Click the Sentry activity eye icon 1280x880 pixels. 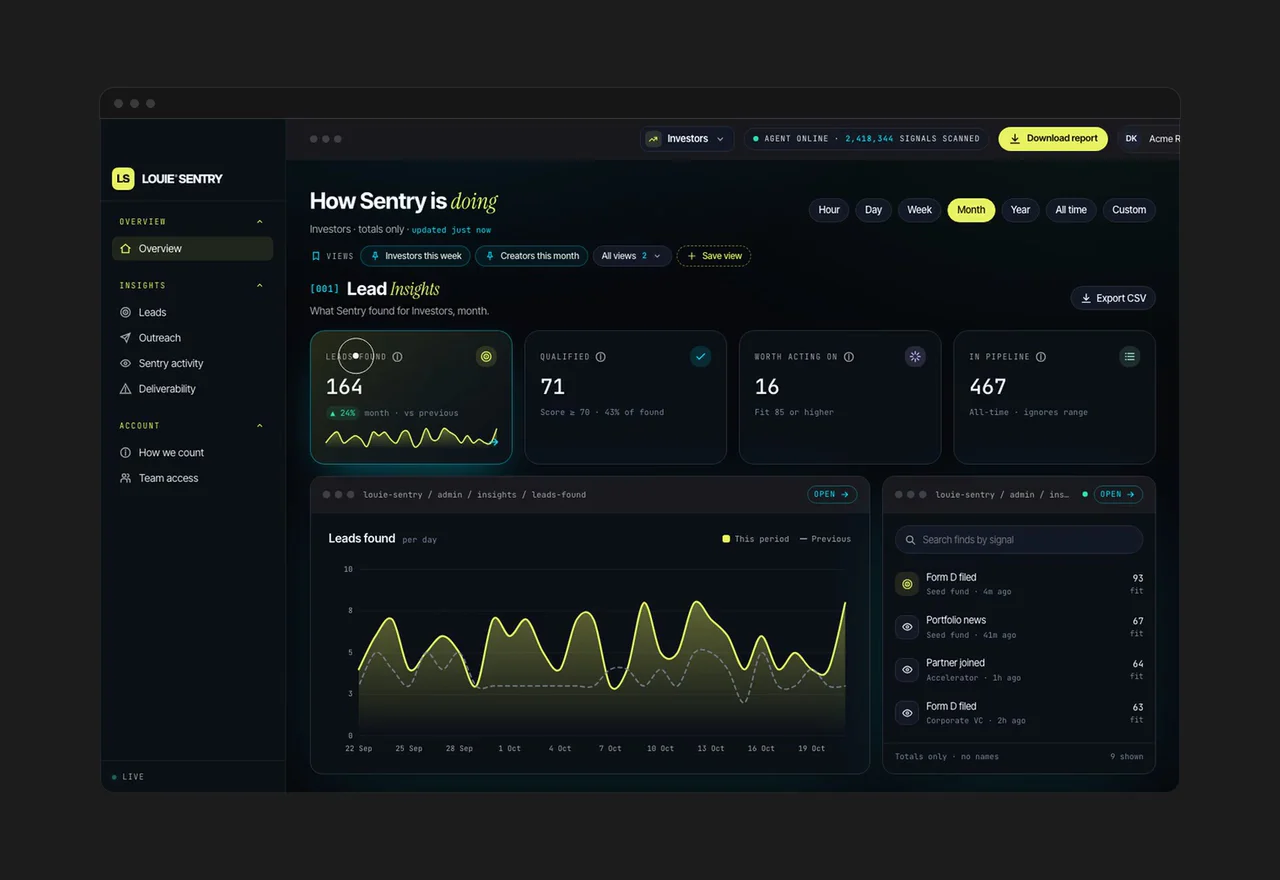(x=125, y=364)
